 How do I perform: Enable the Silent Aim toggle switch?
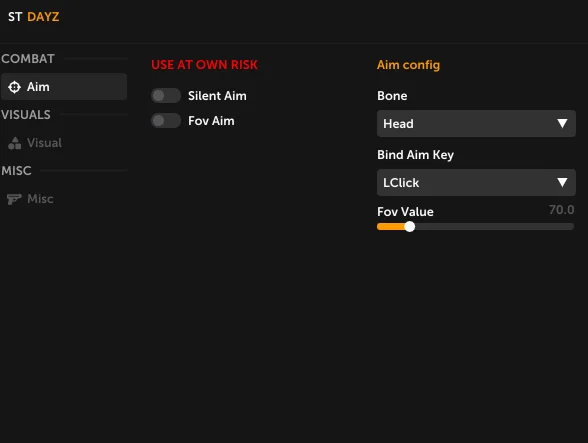[166, 96]
